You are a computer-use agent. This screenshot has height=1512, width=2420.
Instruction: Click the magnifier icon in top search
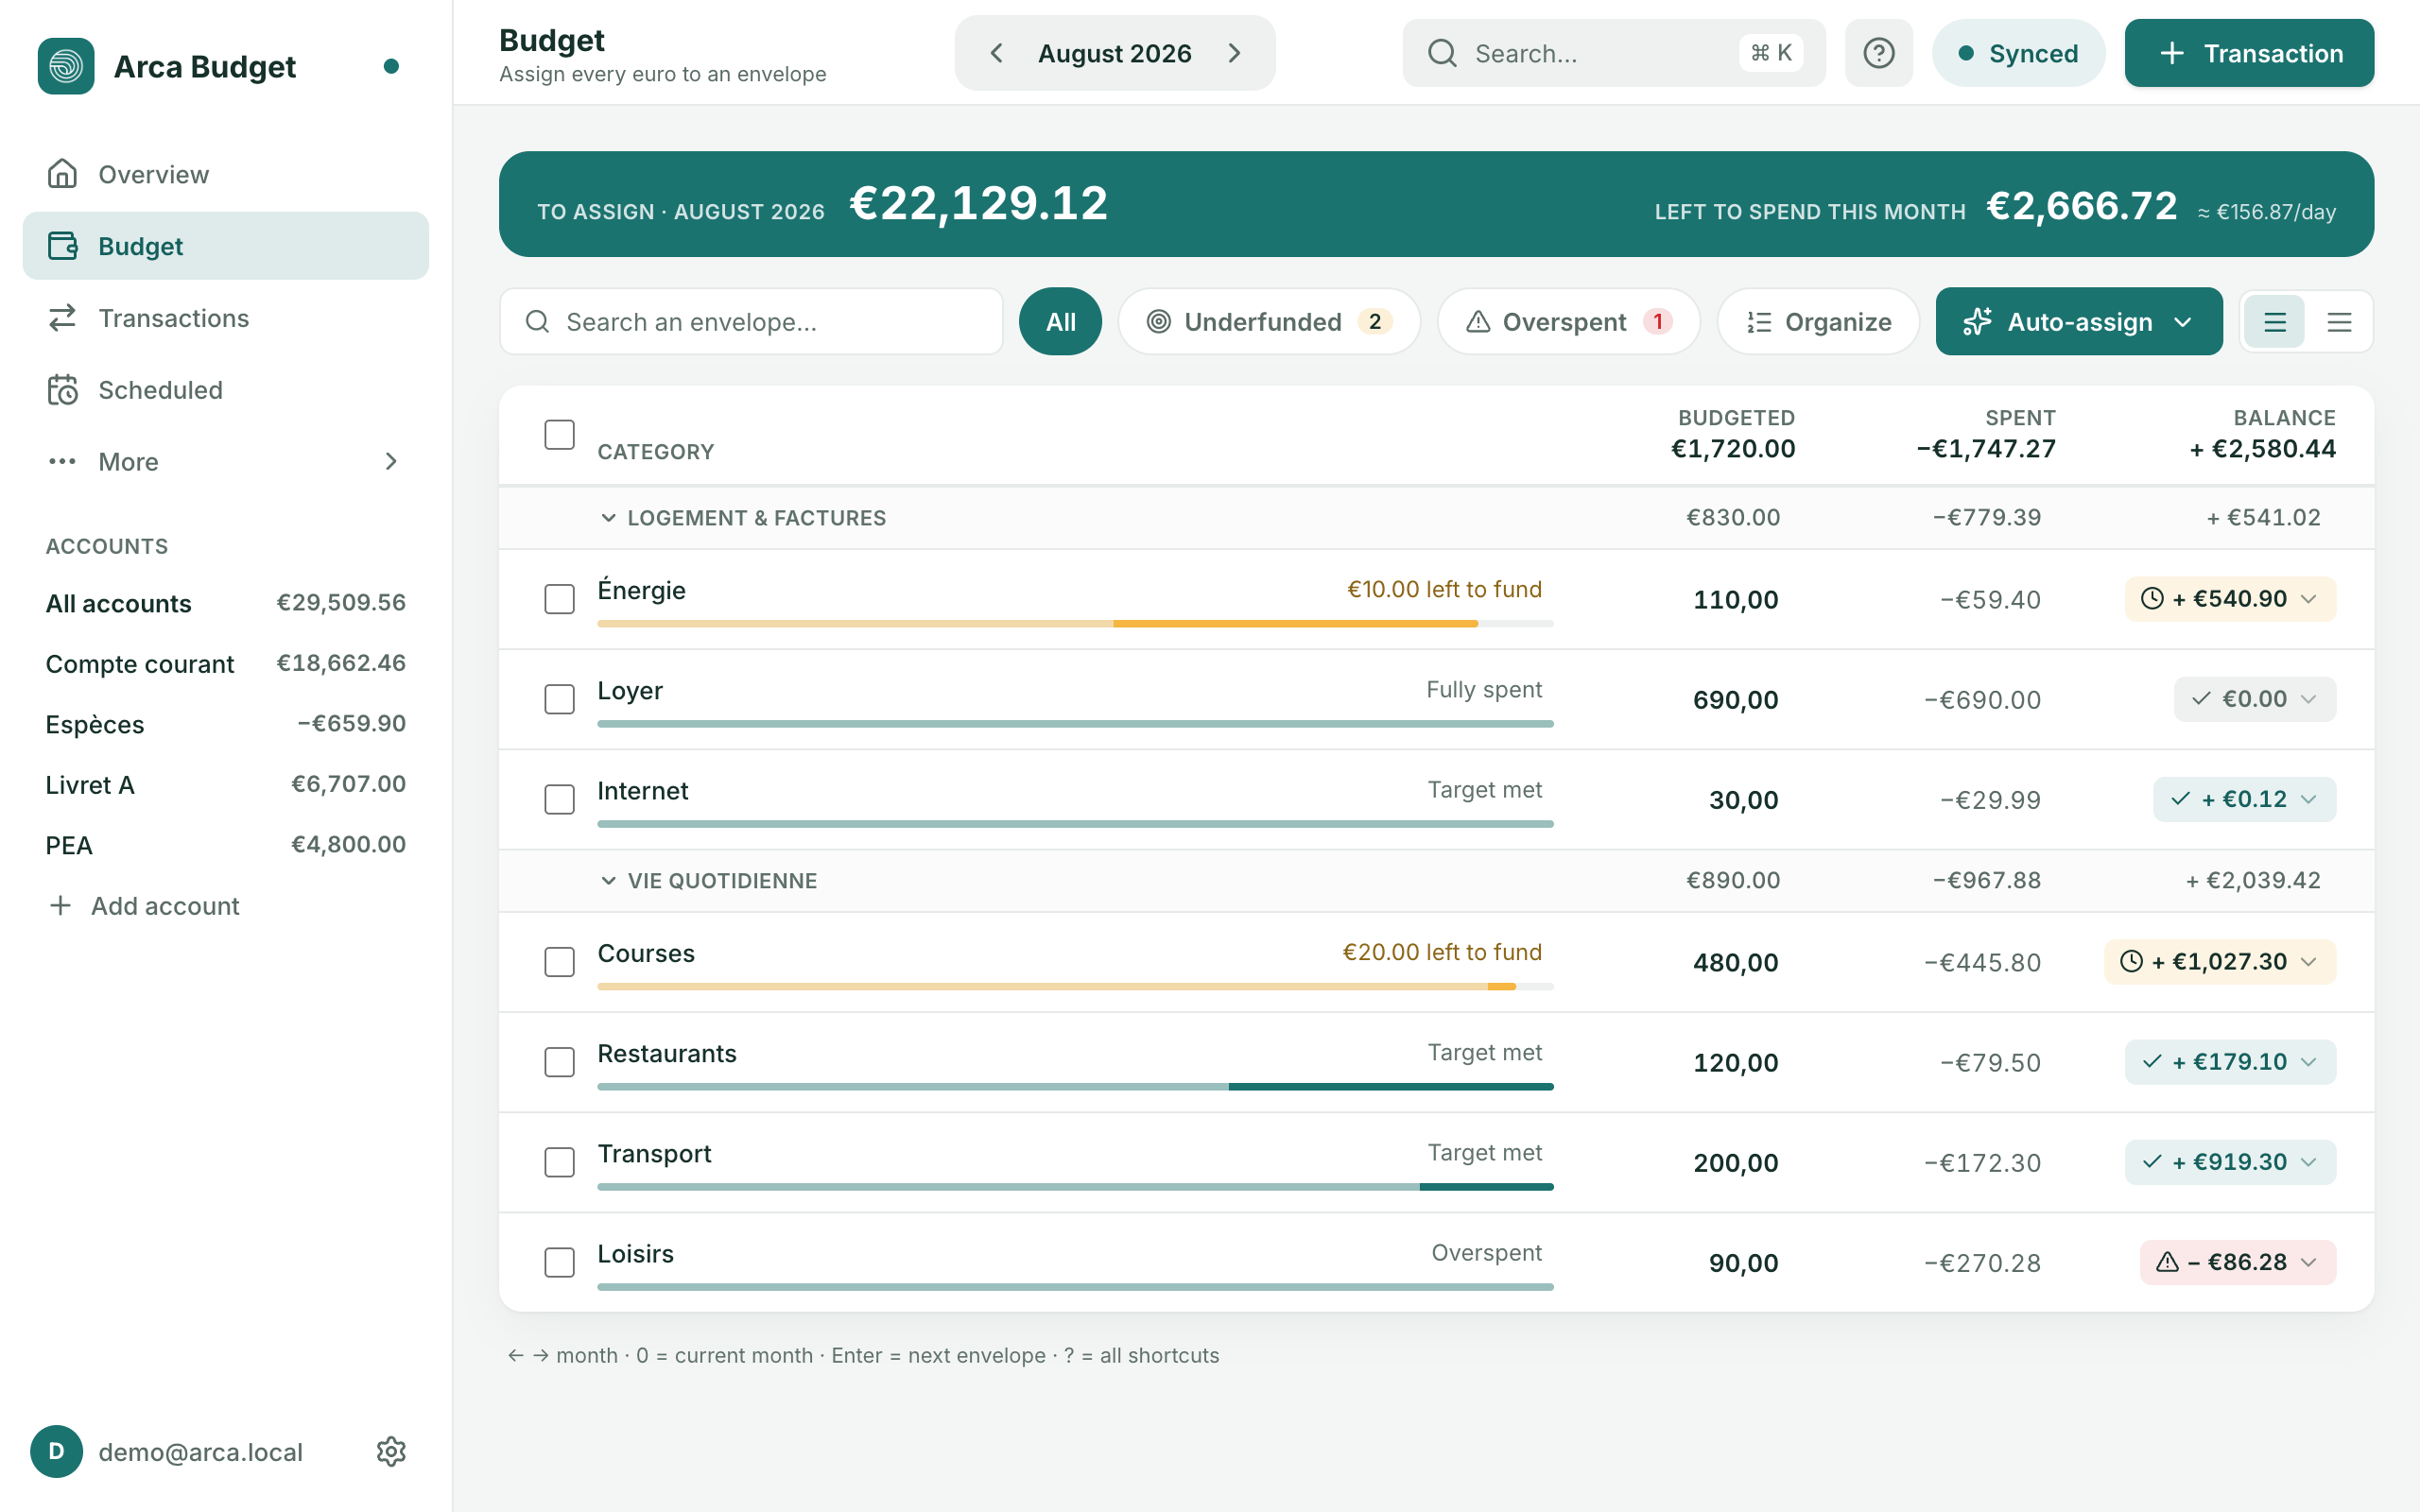[1442, 53]
